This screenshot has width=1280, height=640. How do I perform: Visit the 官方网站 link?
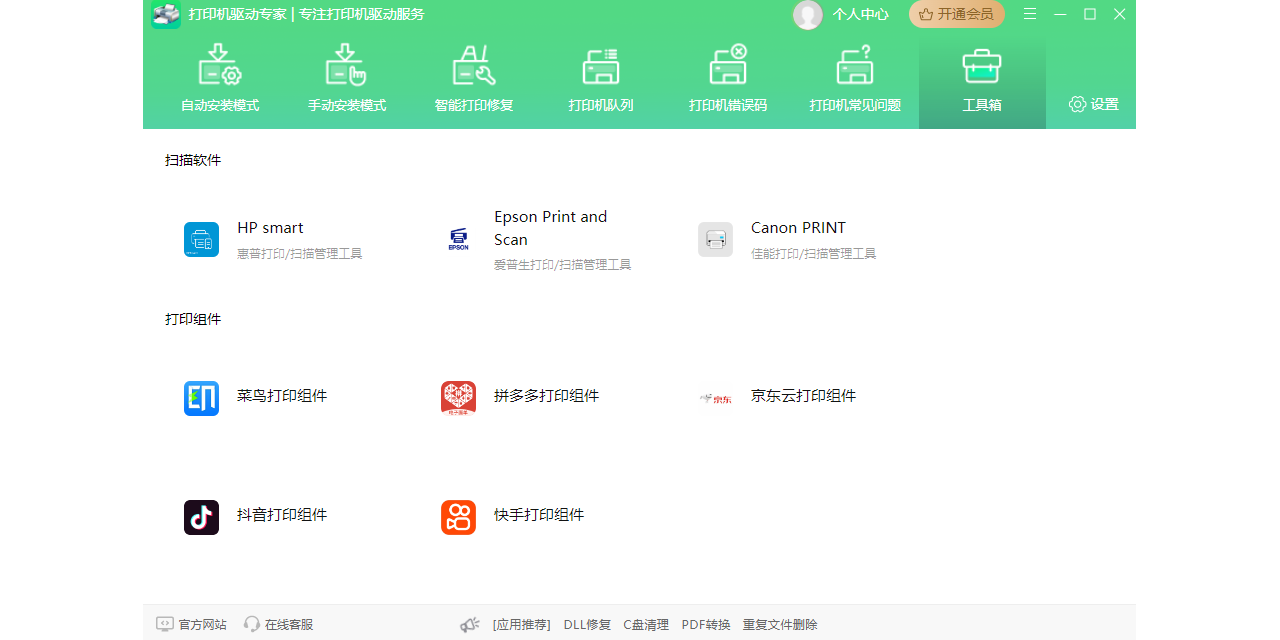[x=192, y=624]
